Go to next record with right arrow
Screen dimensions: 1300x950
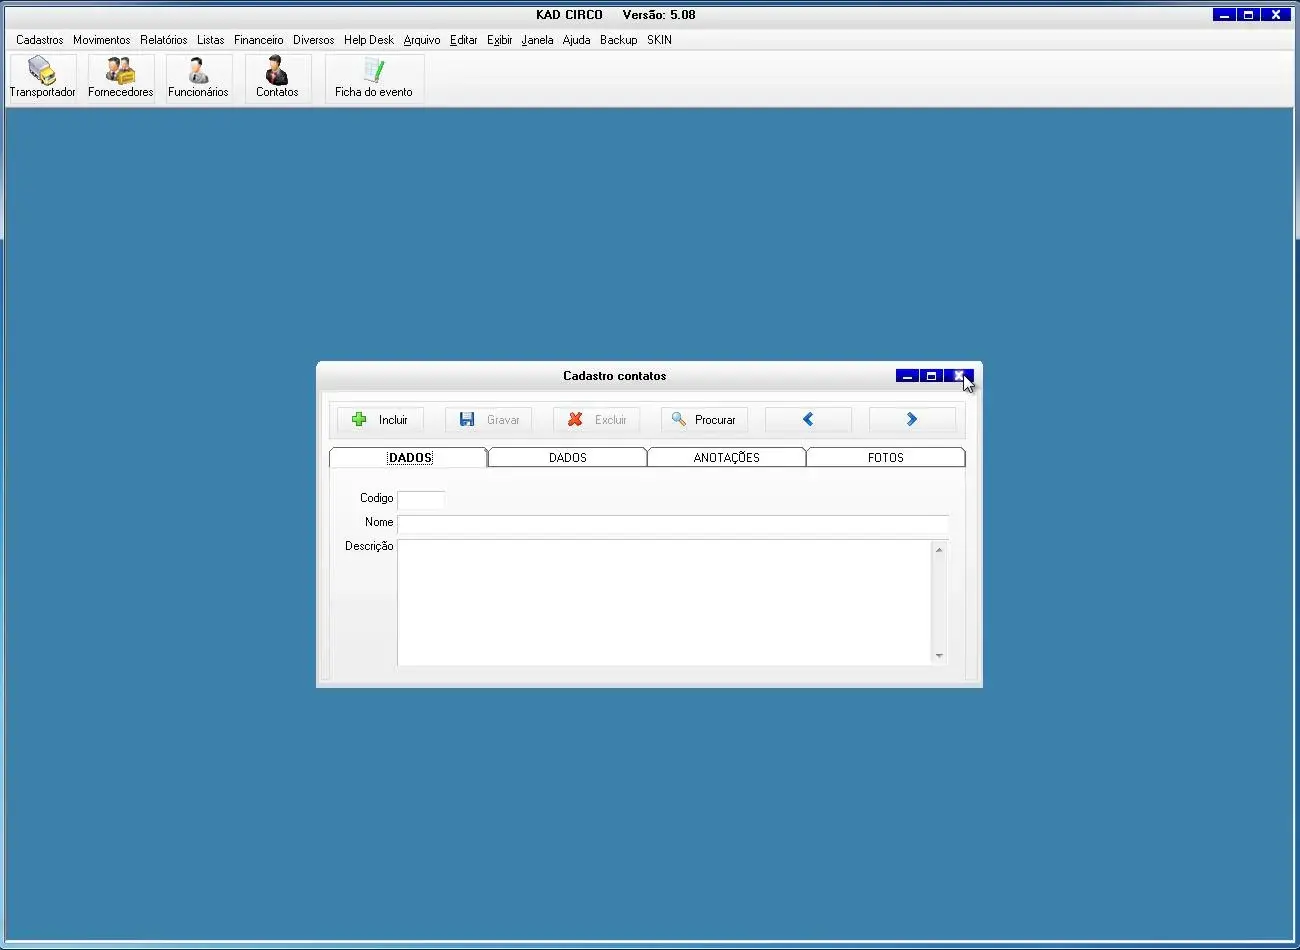pyautogui.click(x=912, y=420)
